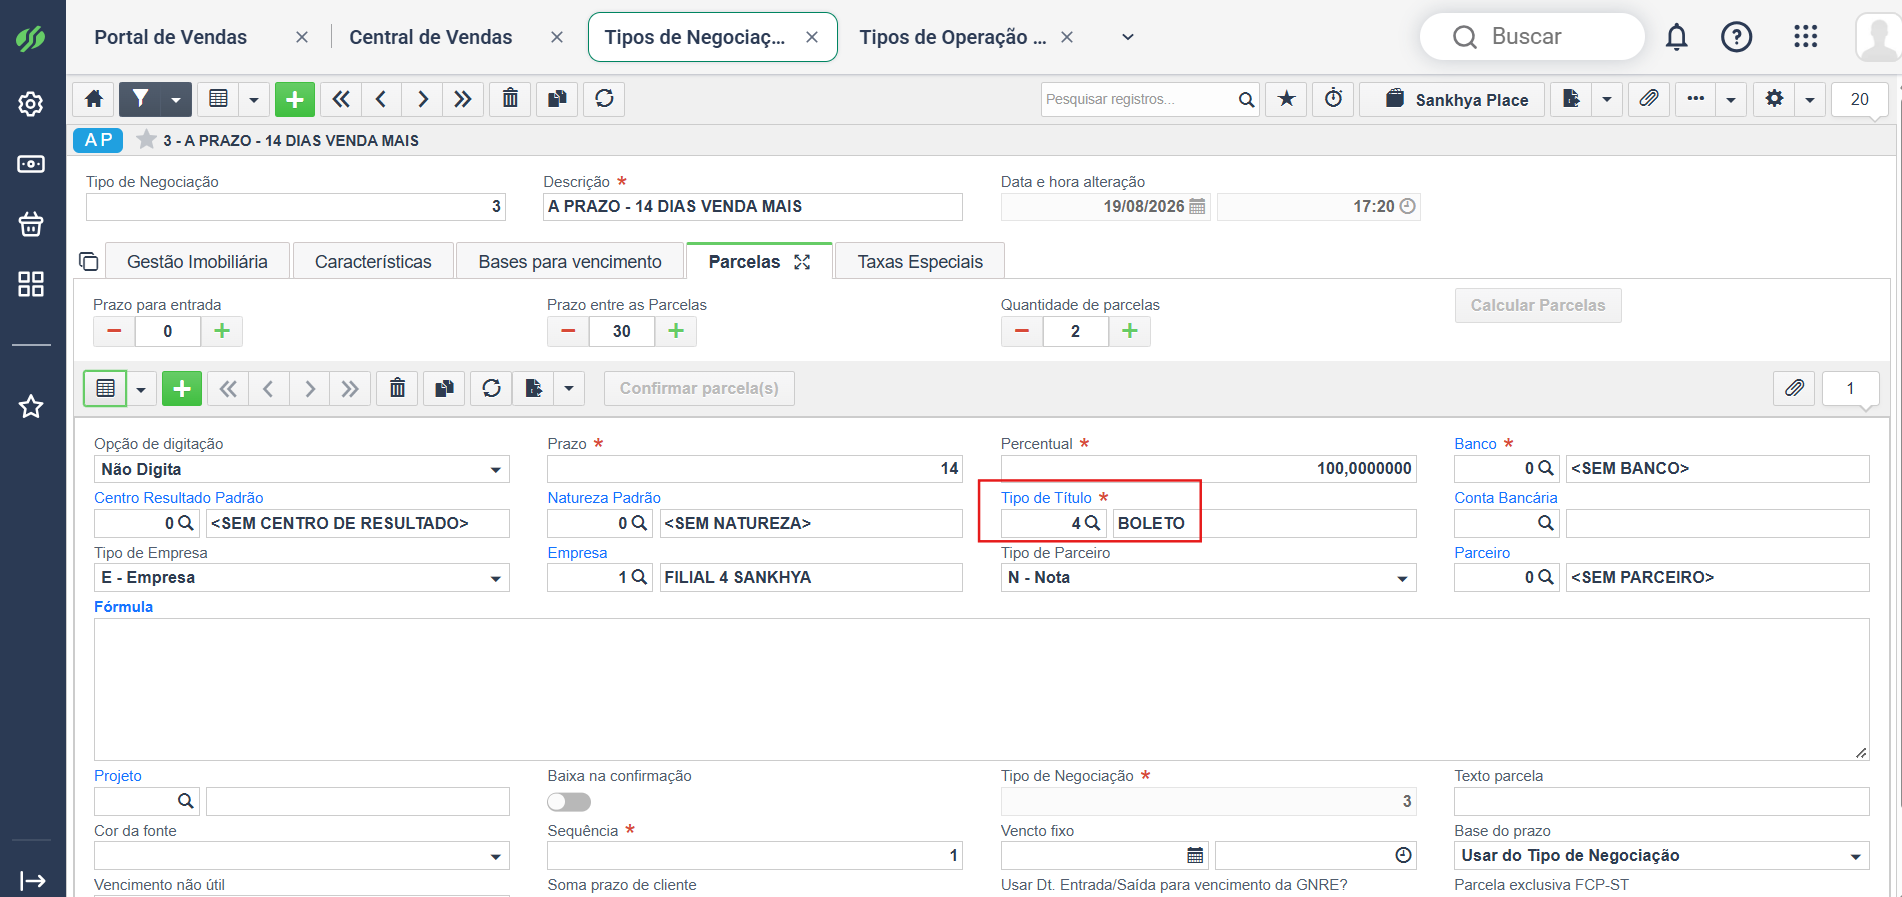This screenshot has width=1902, height=897.
Task: Search Tipo de Título with the magnifier icon
Action: 1092,523
